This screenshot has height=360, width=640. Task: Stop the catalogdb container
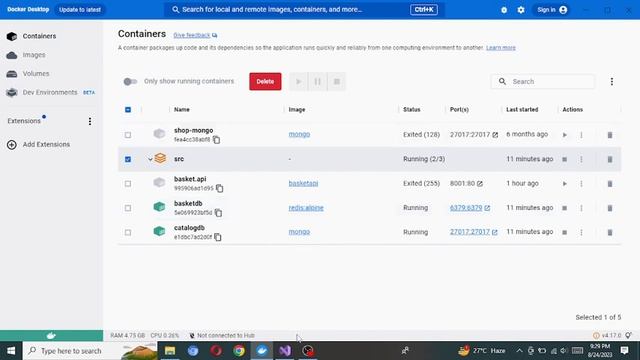[x=564, y=232]
